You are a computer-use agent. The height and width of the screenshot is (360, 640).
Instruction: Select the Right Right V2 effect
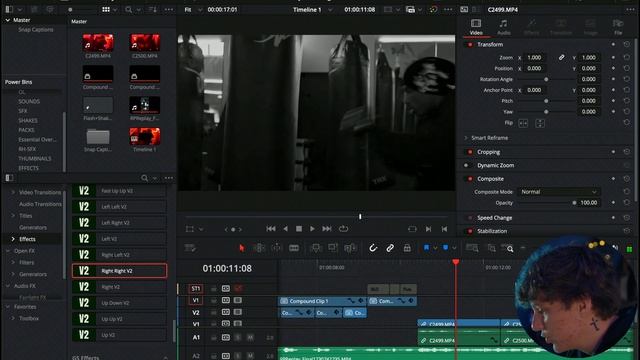pyautogui.click(x=120, y=271)
